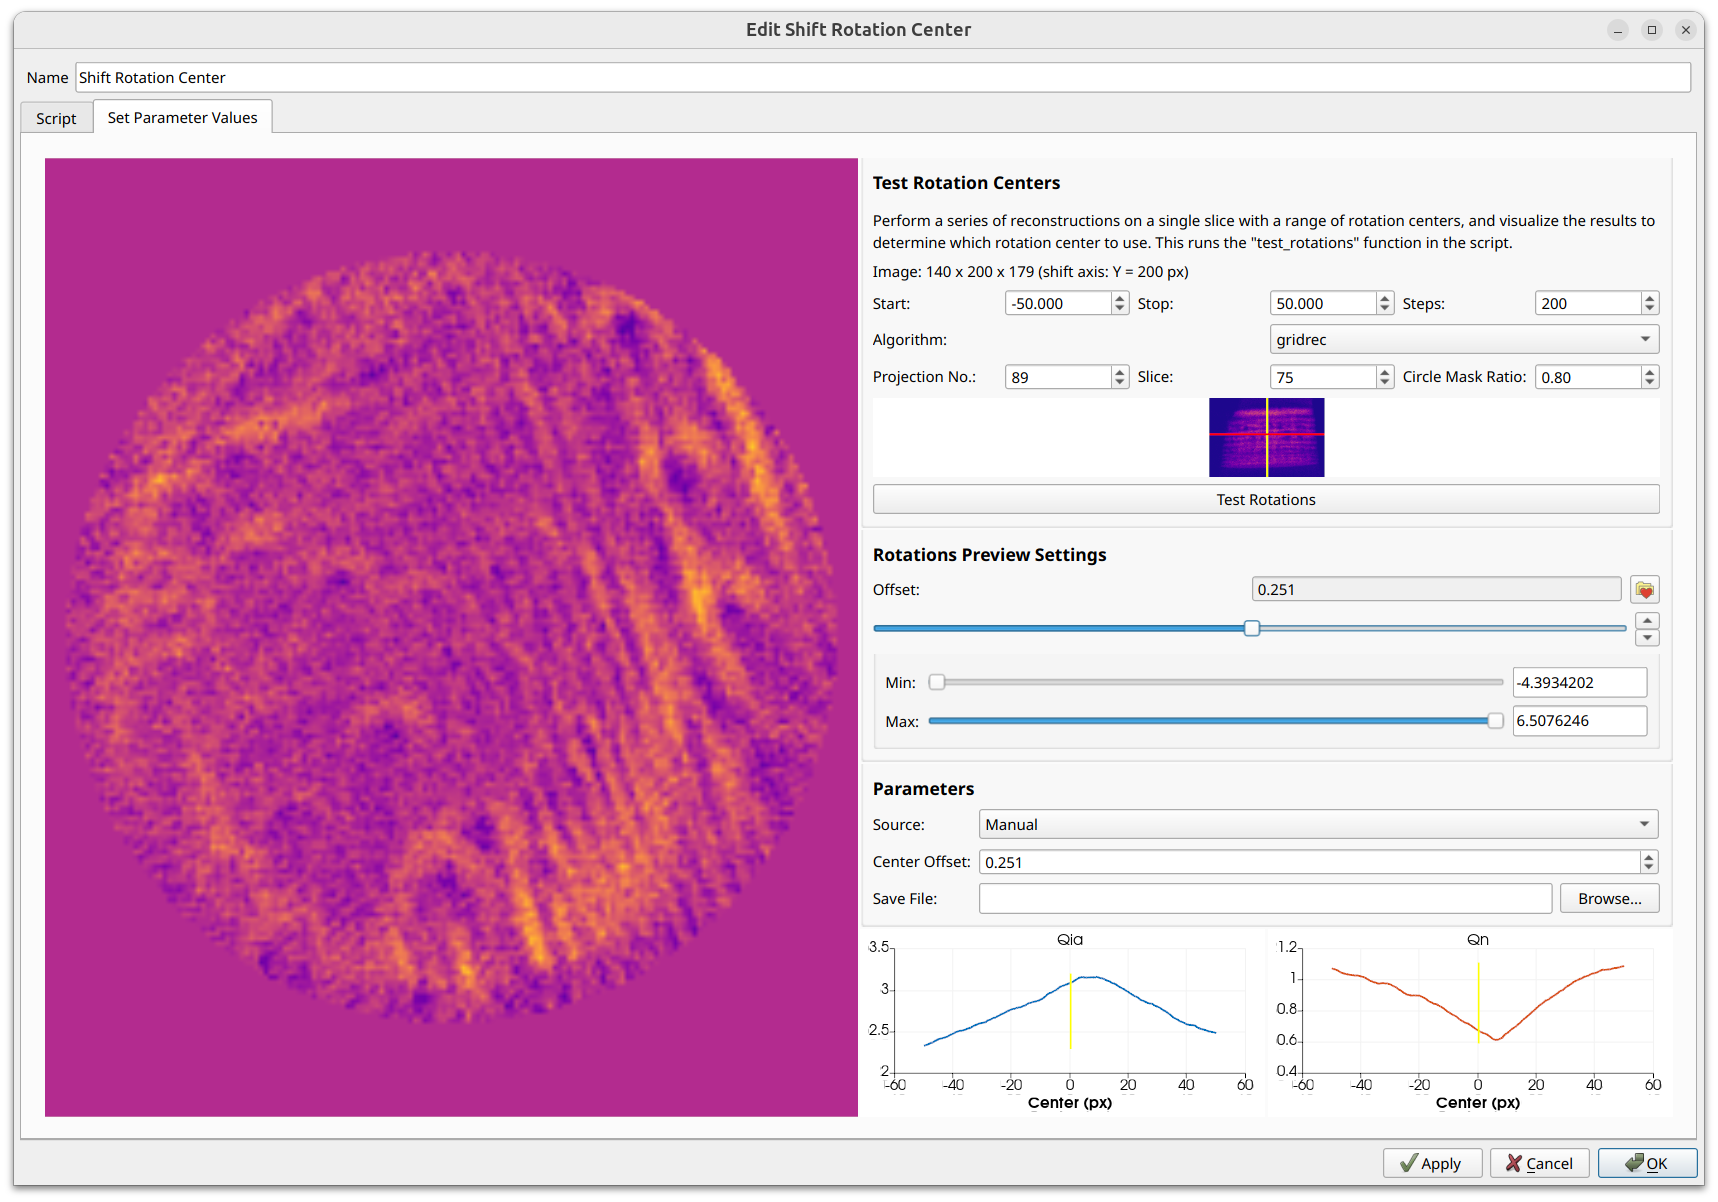Close the Edit Shift Rotation Center window
Screen dimensions: 1718x1202
[x=1685, y=30]
